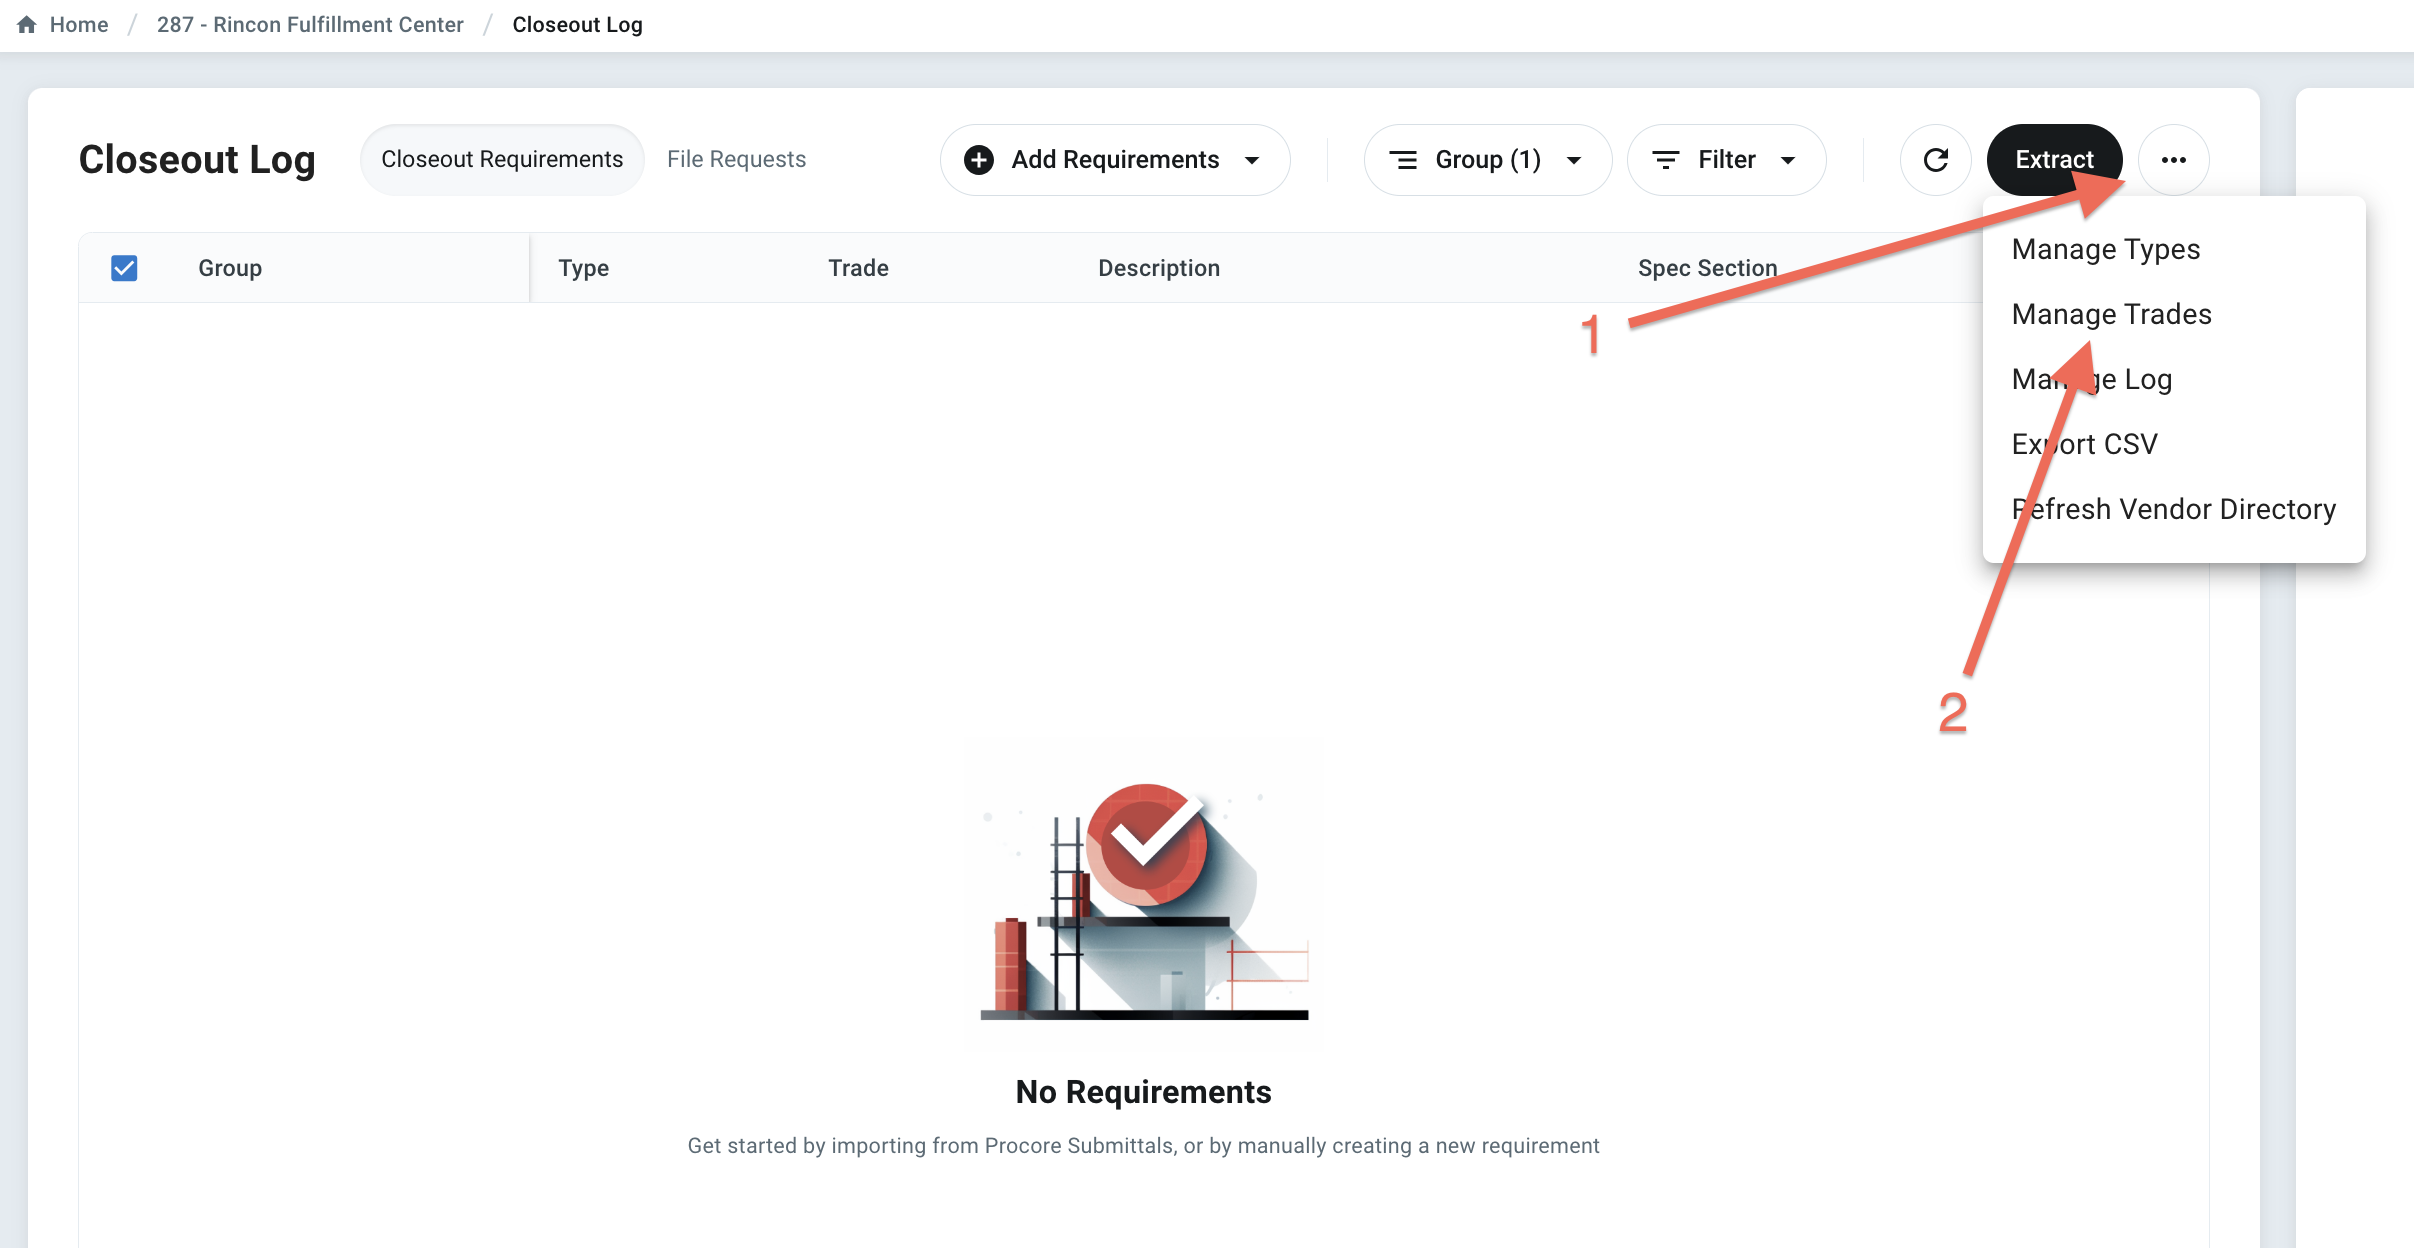
Task: Select Manage Trades menu entry
Action: click(2111, 314)
